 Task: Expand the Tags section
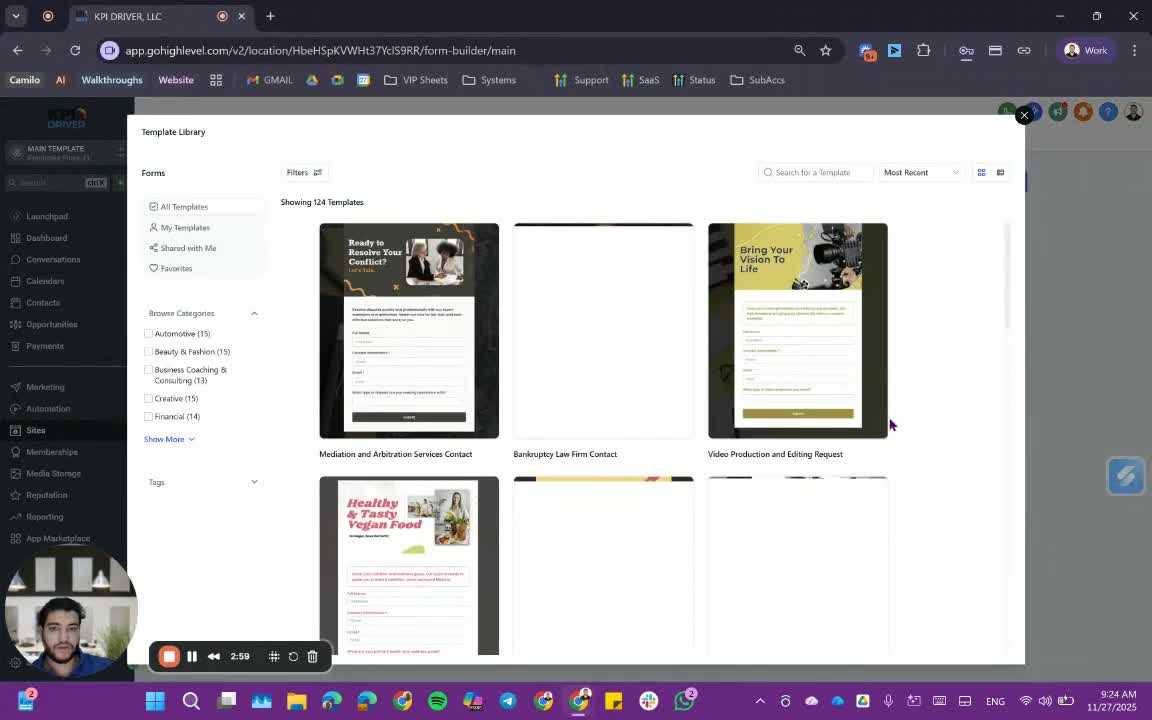point(254,483)
